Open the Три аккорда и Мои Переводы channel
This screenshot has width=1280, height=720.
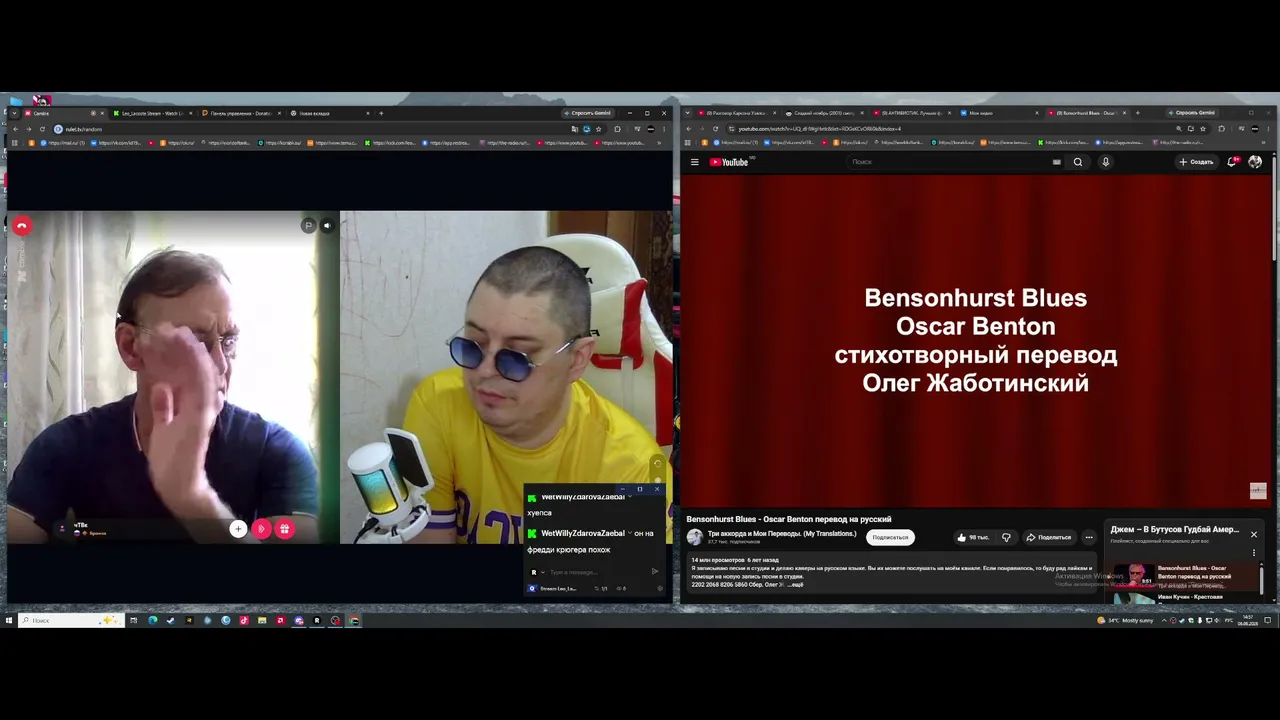pos(782,534)
